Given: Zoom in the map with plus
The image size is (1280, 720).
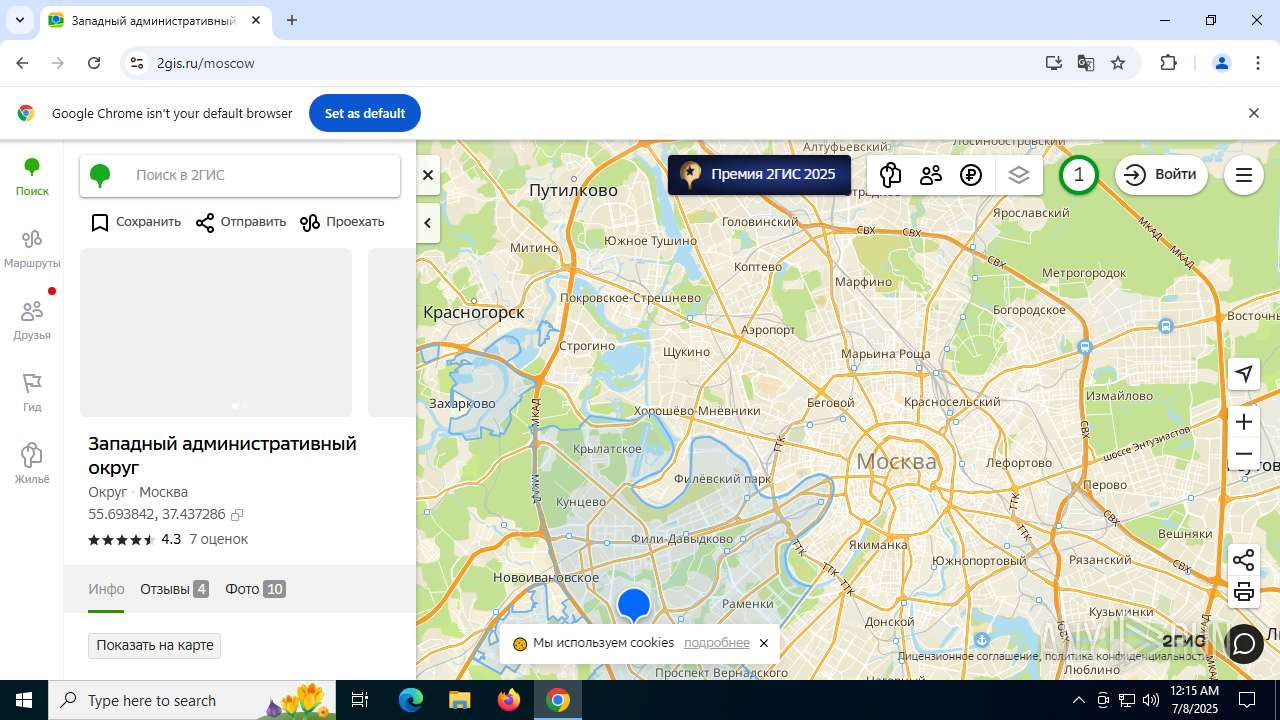Looking at the screenshot, I should 1244,422.
